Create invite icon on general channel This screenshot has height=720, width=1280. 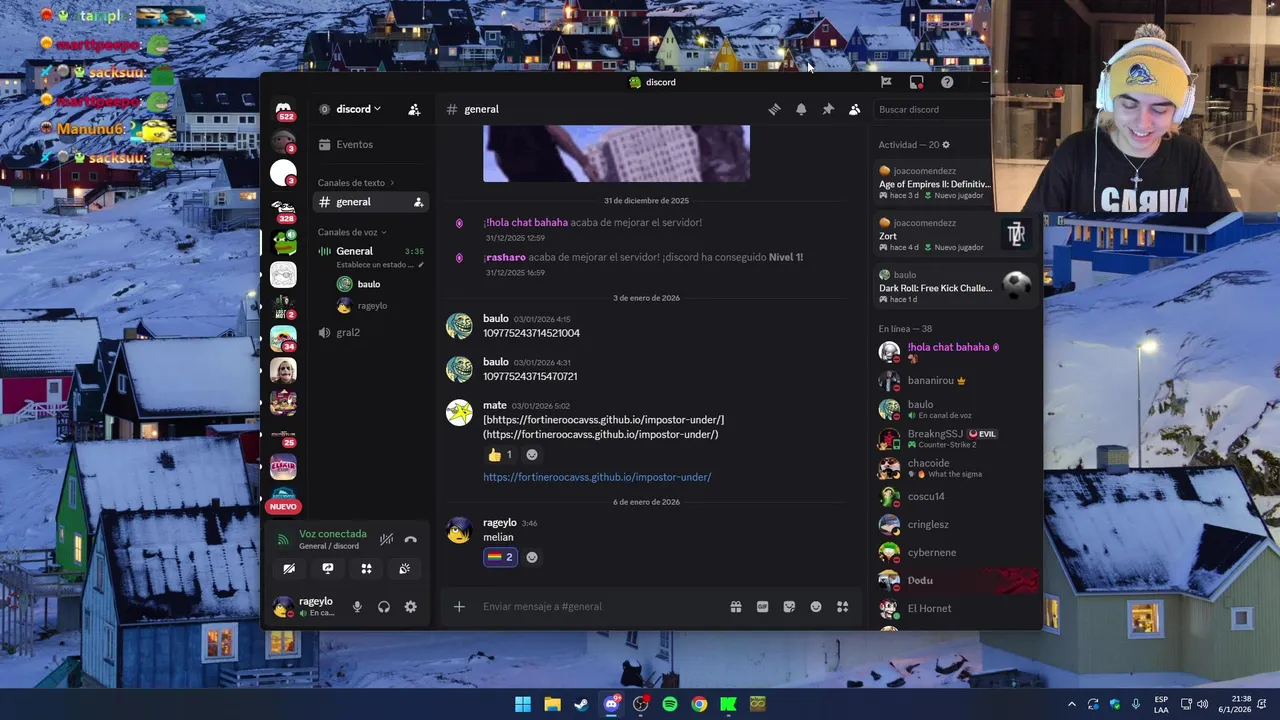tap(418, 202)
